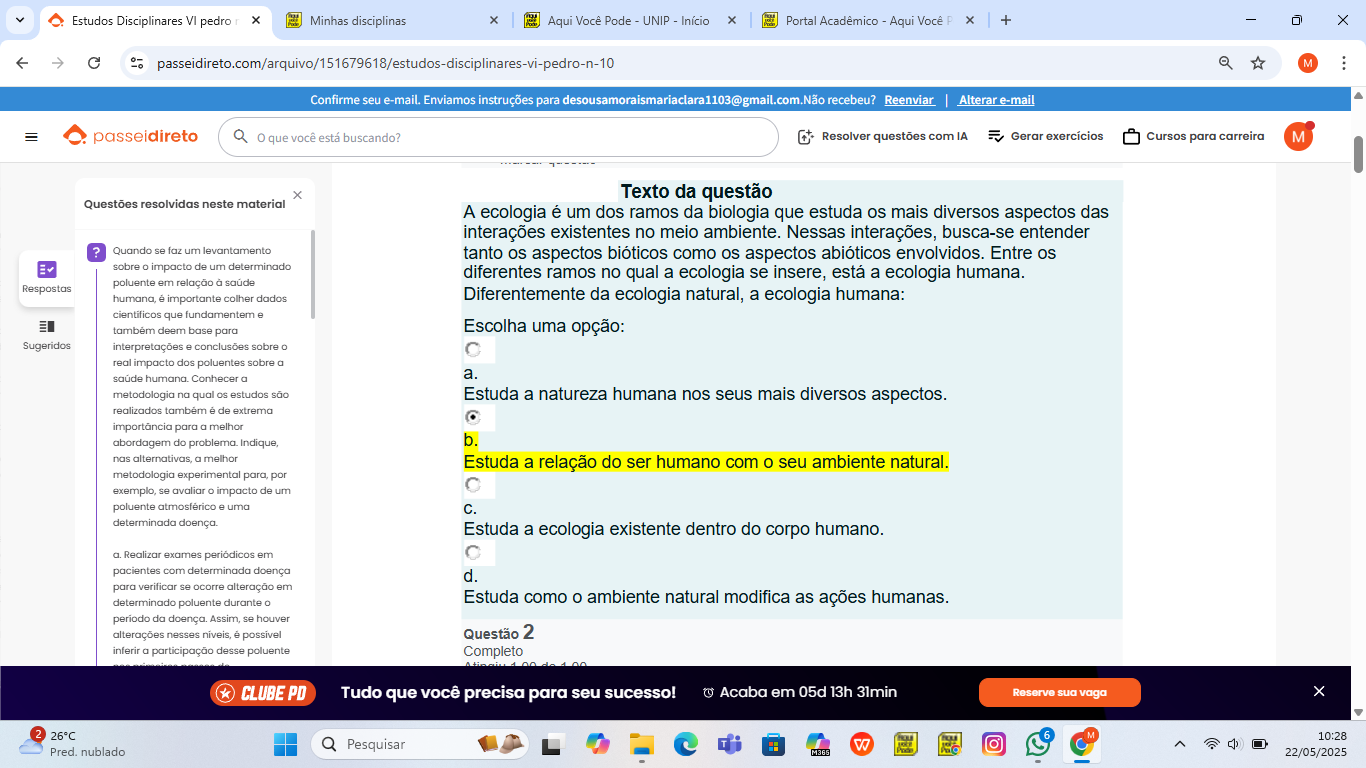1366x768 pixels.
Task: Open the hamburger menu beside the Passei Direto logo
Action: pos(31,137)
